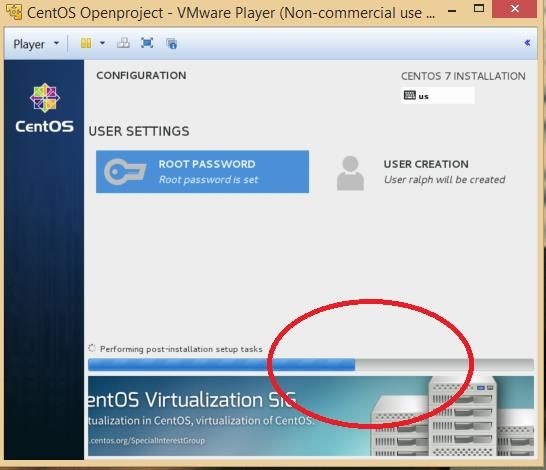Click the VMware icon in title bar
546x470 pixels.
(14, 12)
